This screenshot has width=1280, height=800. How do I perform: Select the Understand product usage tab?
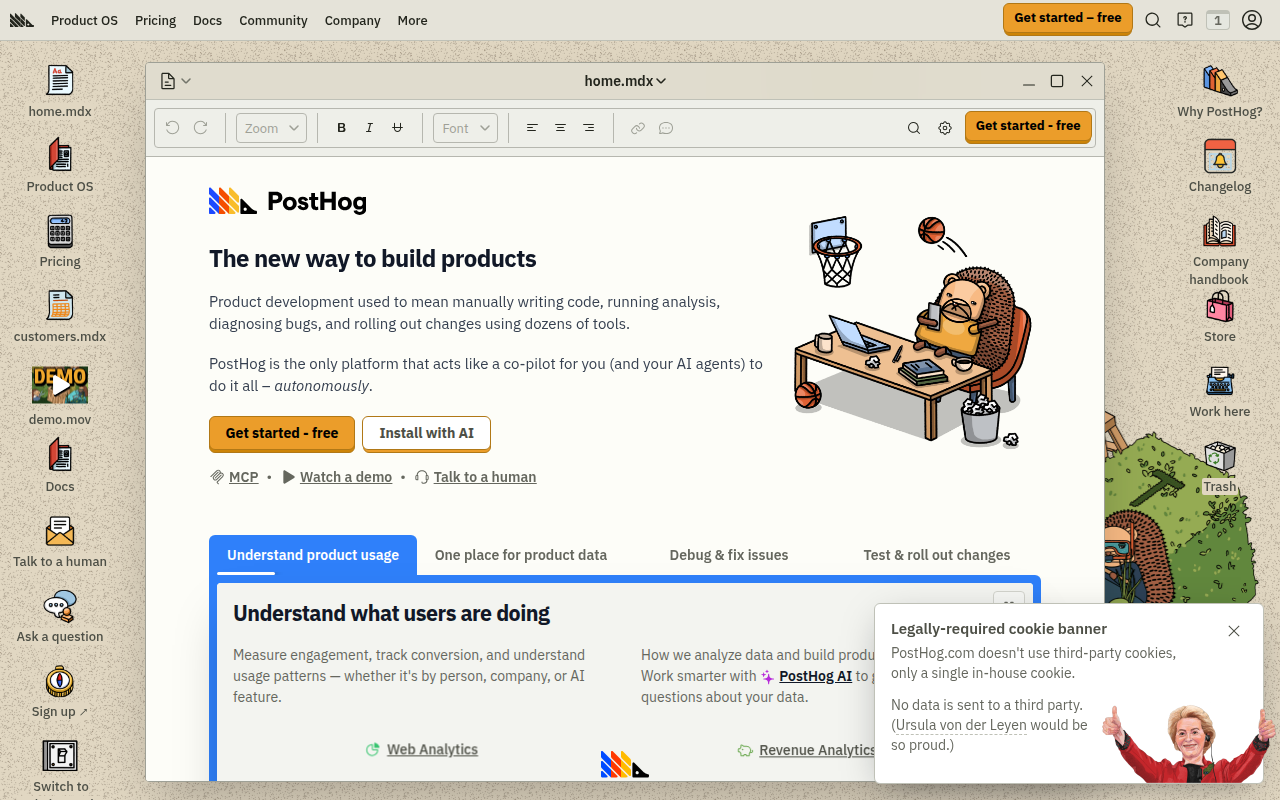pyautogui.click(x=313, y=555)
